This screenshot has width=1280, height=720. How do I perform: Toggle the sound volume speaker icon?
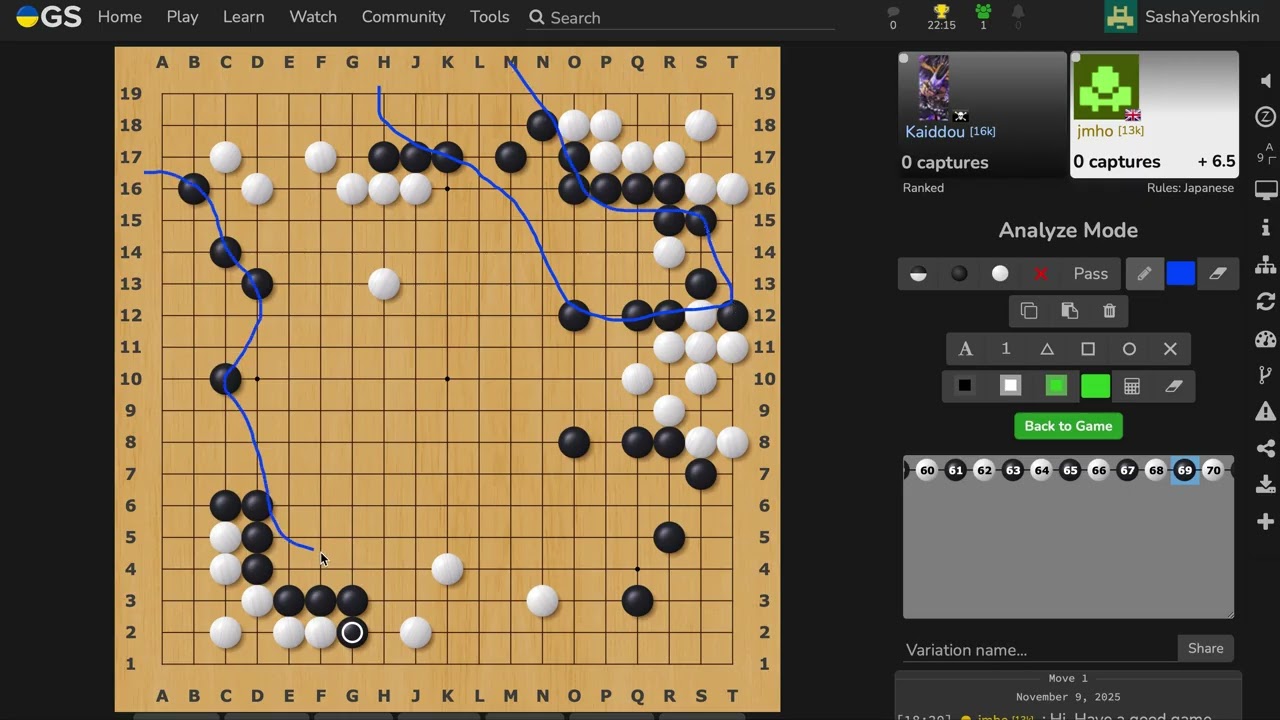(1266, 81)
